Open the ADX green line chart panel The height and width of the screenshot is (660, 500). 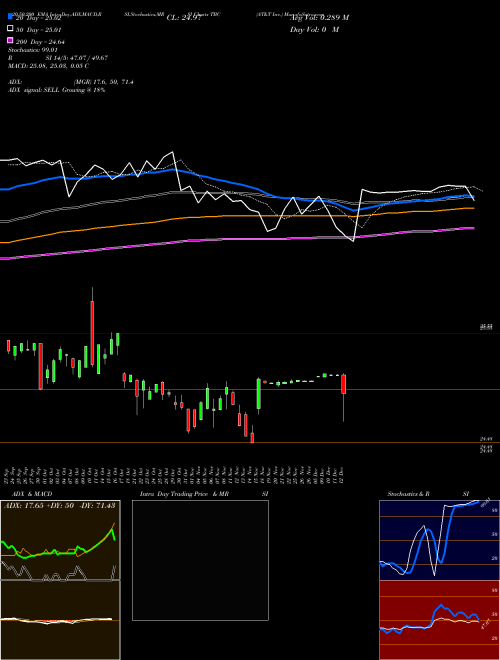[x=60, y=540]
